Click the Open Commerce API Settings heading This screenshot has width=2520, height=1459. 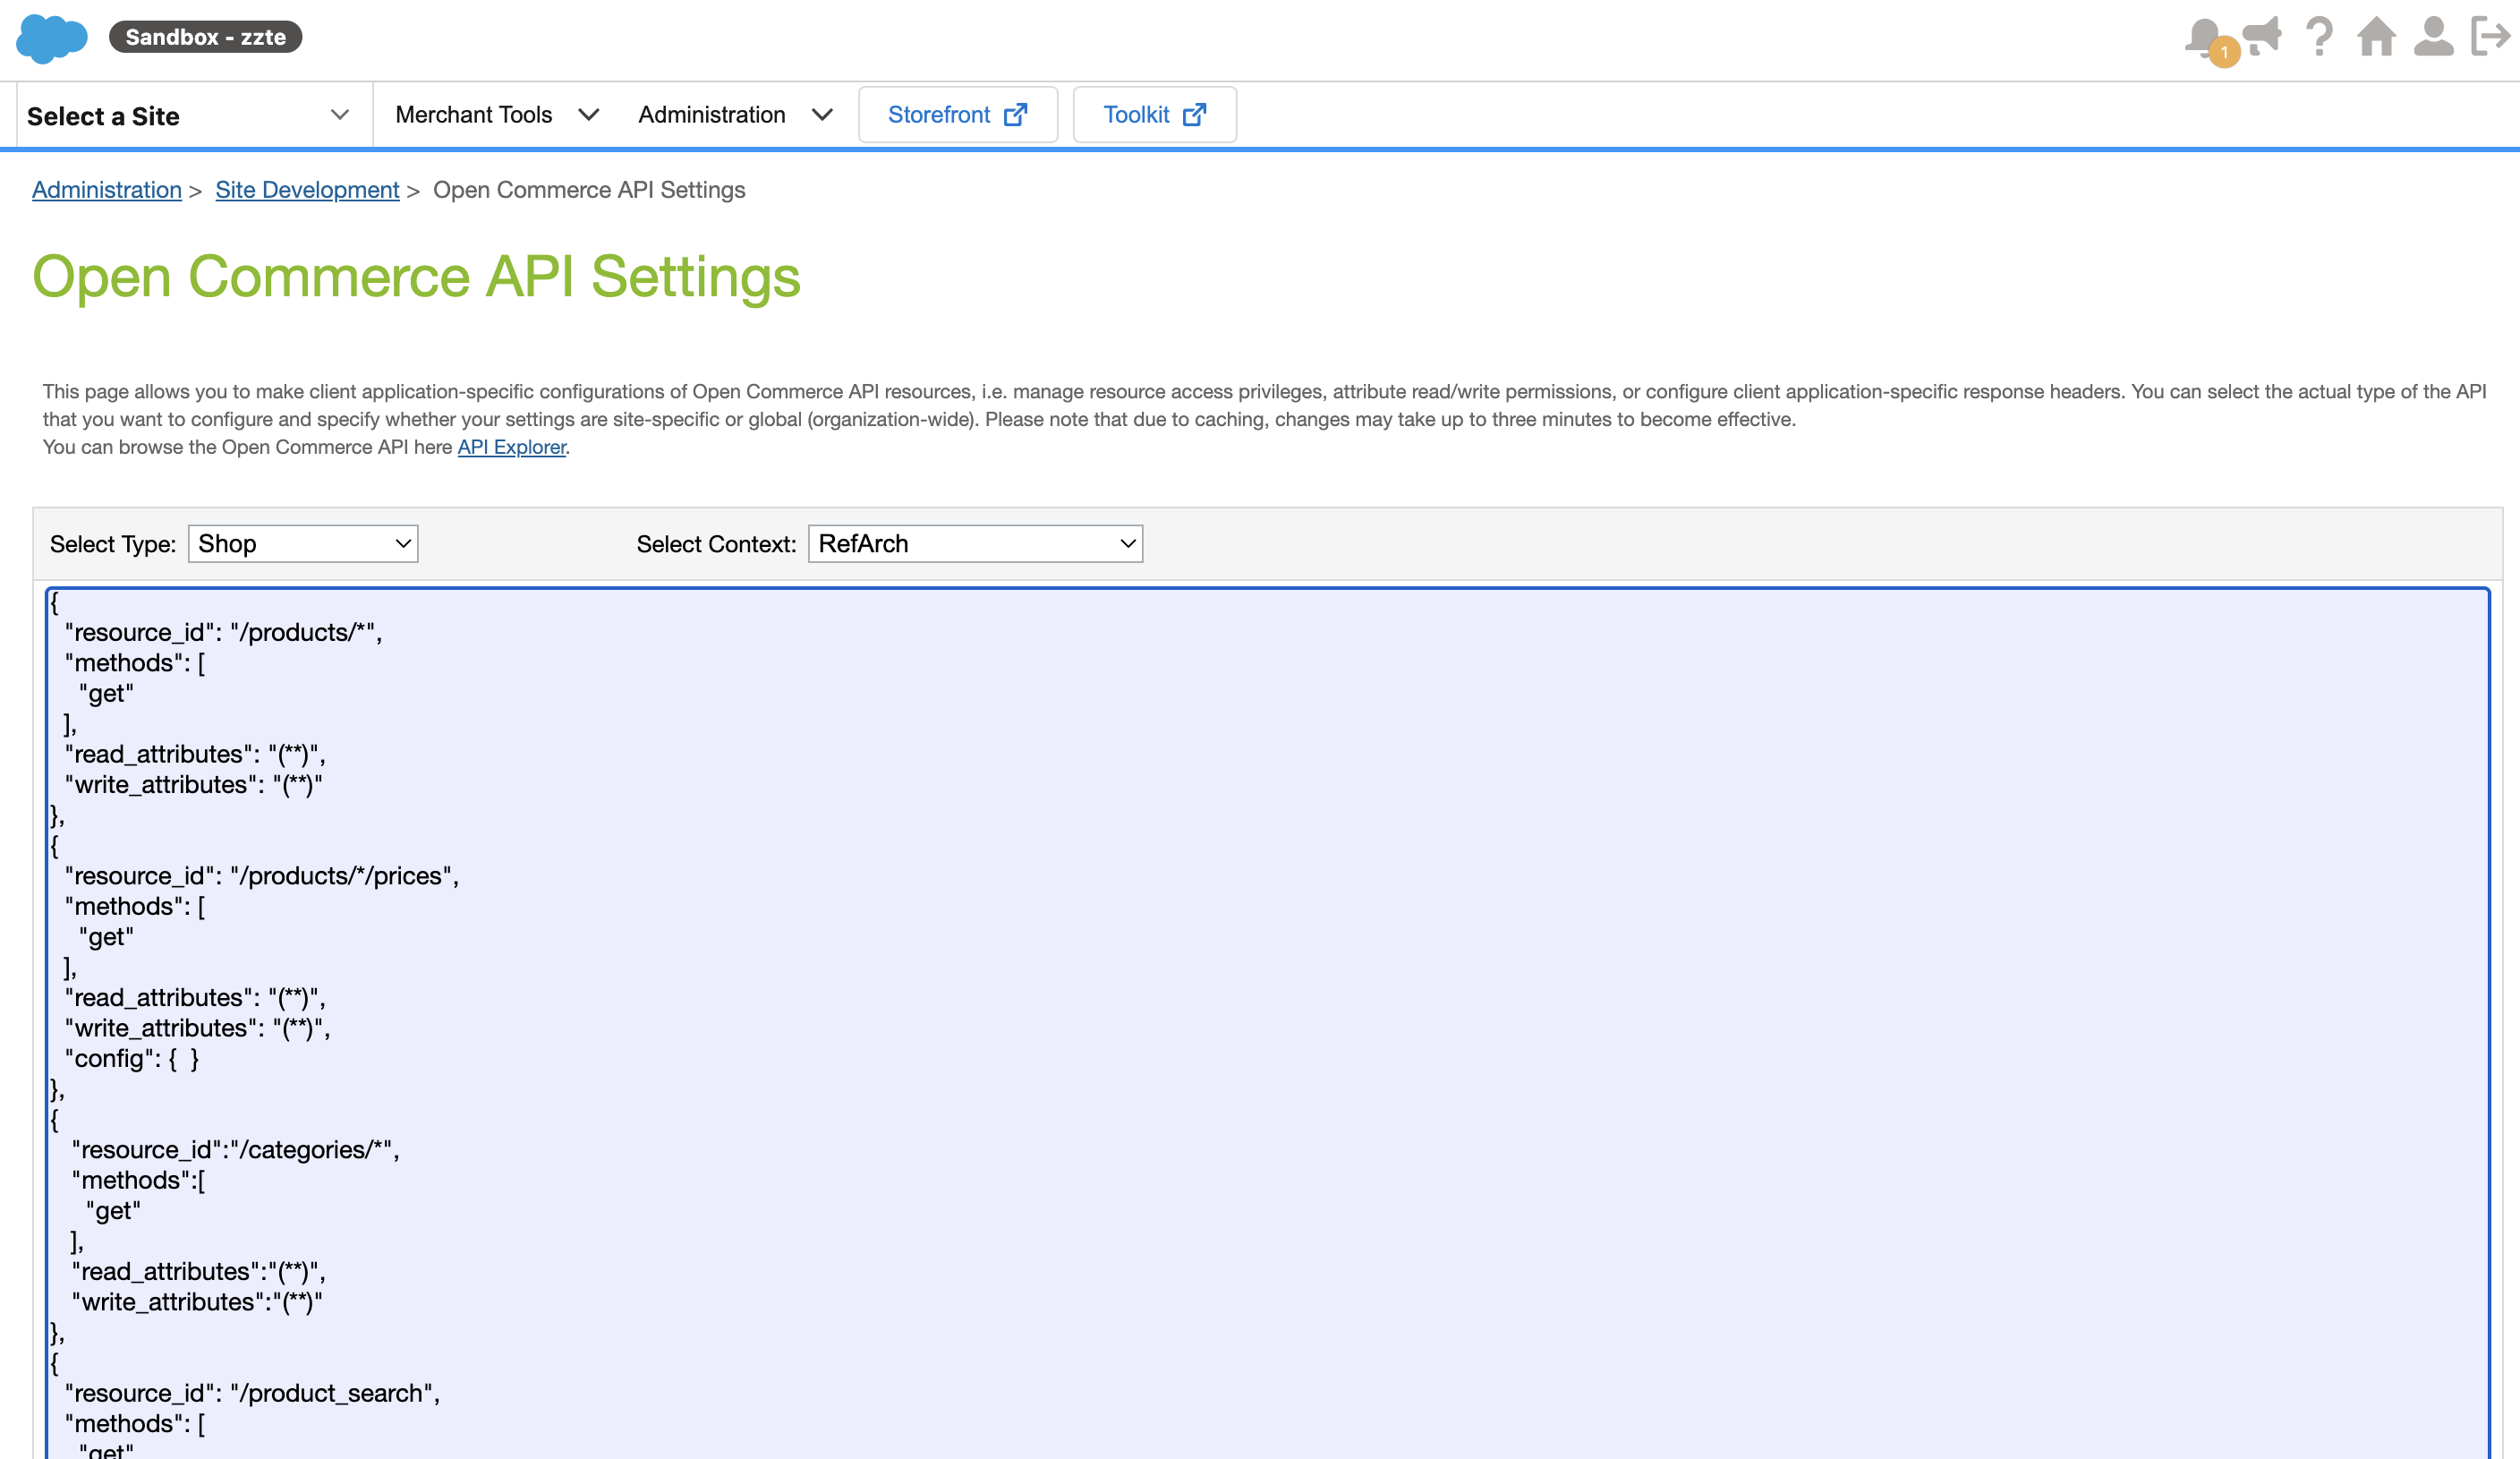point(416,277)
